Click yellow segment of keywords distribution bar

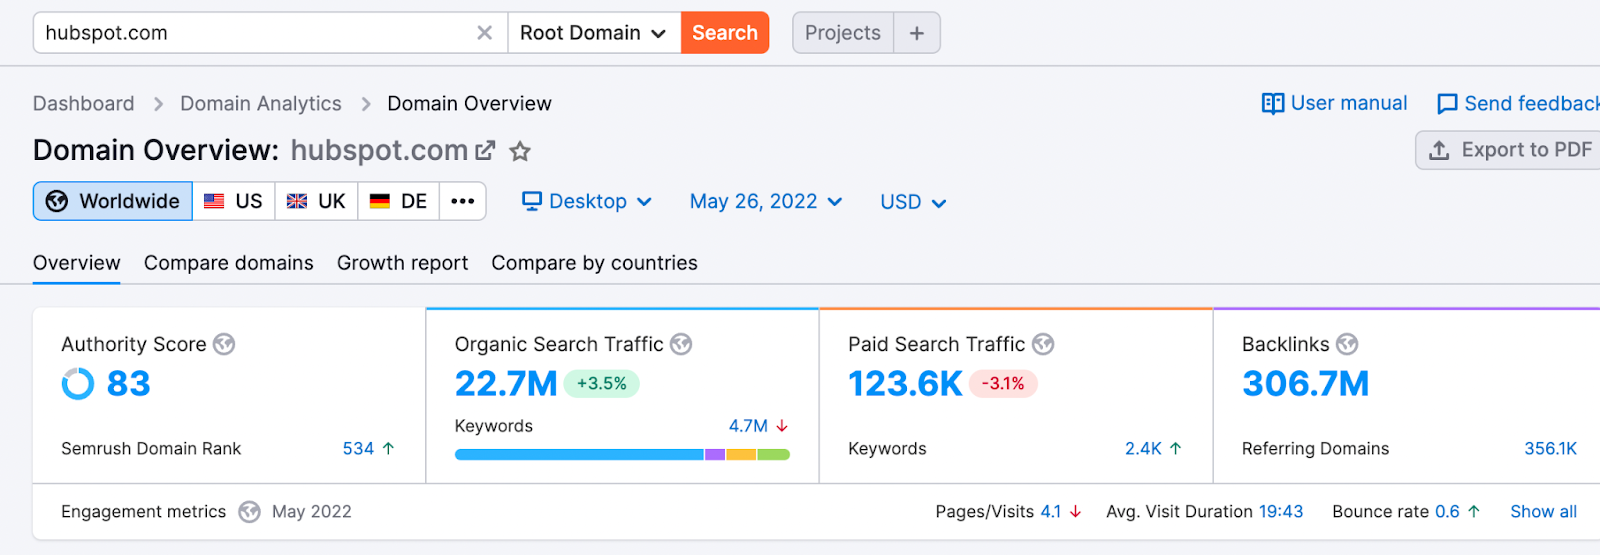[741, 455]
